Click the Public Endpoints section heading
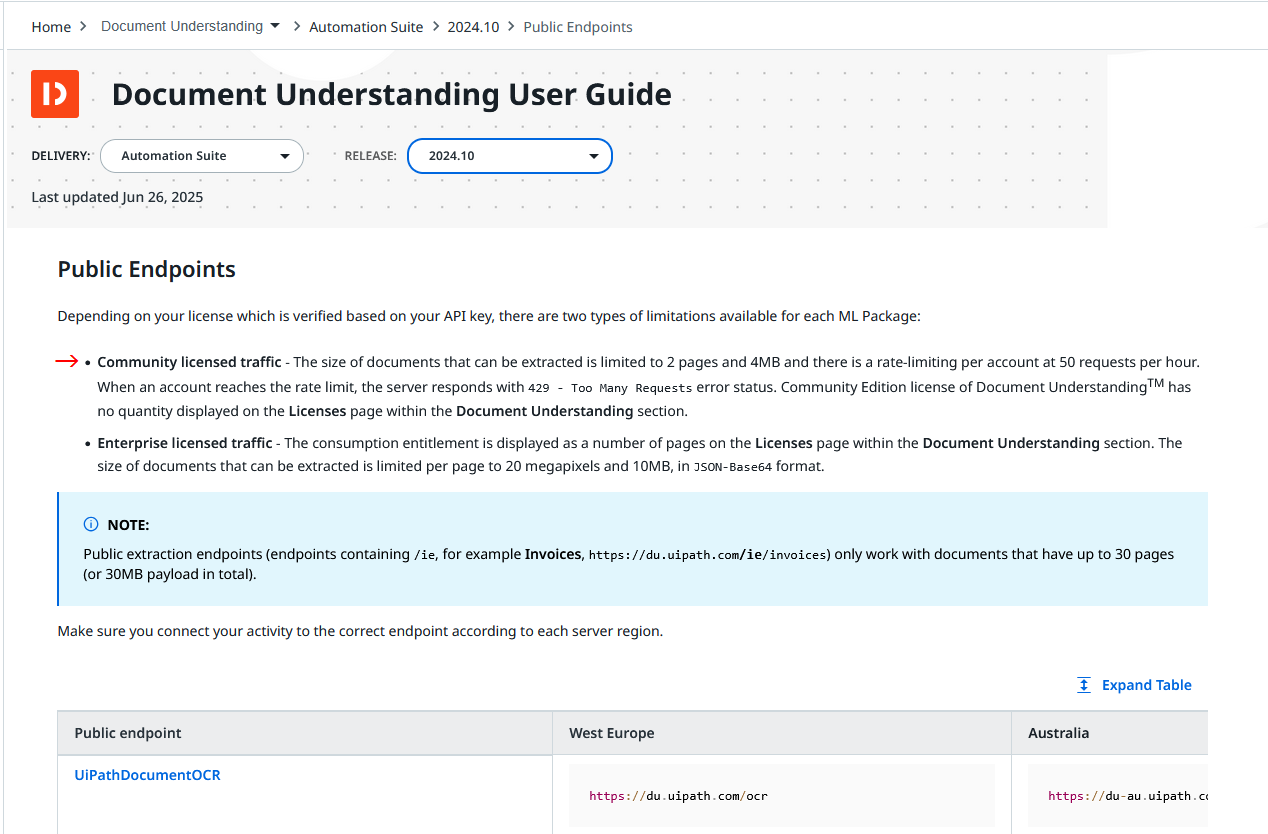This screenshot has height=834, width=1268. point(147,269)
